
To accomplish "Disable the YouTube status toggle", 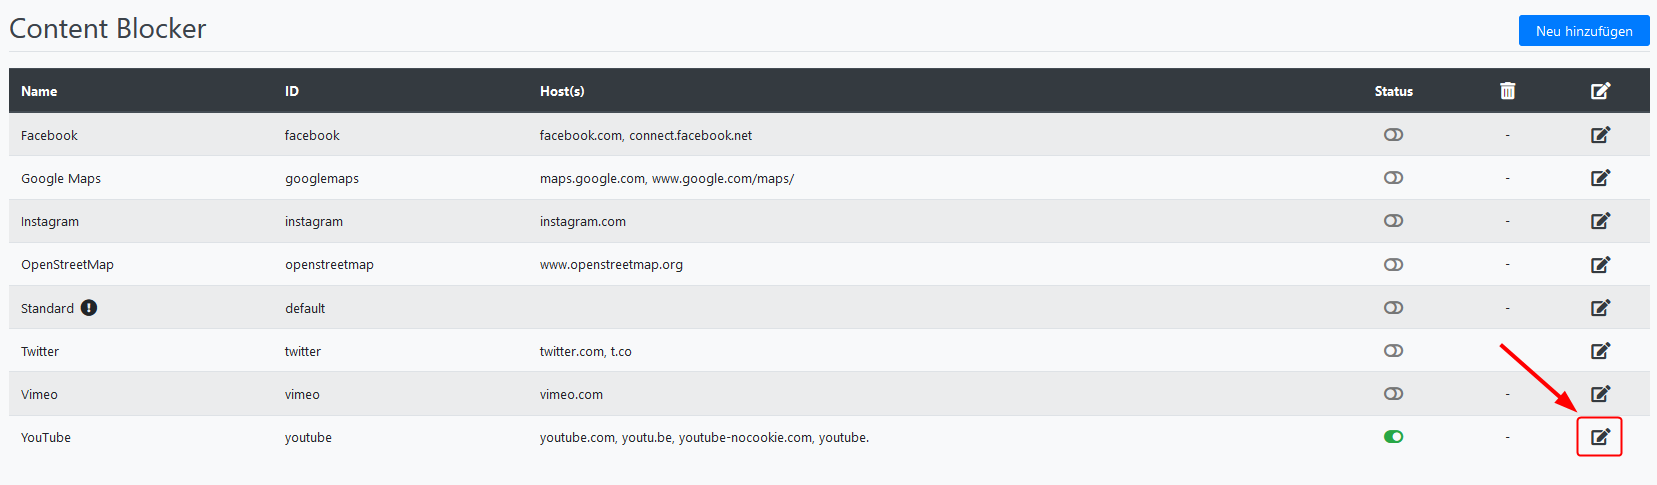I will pos(1394,437).
